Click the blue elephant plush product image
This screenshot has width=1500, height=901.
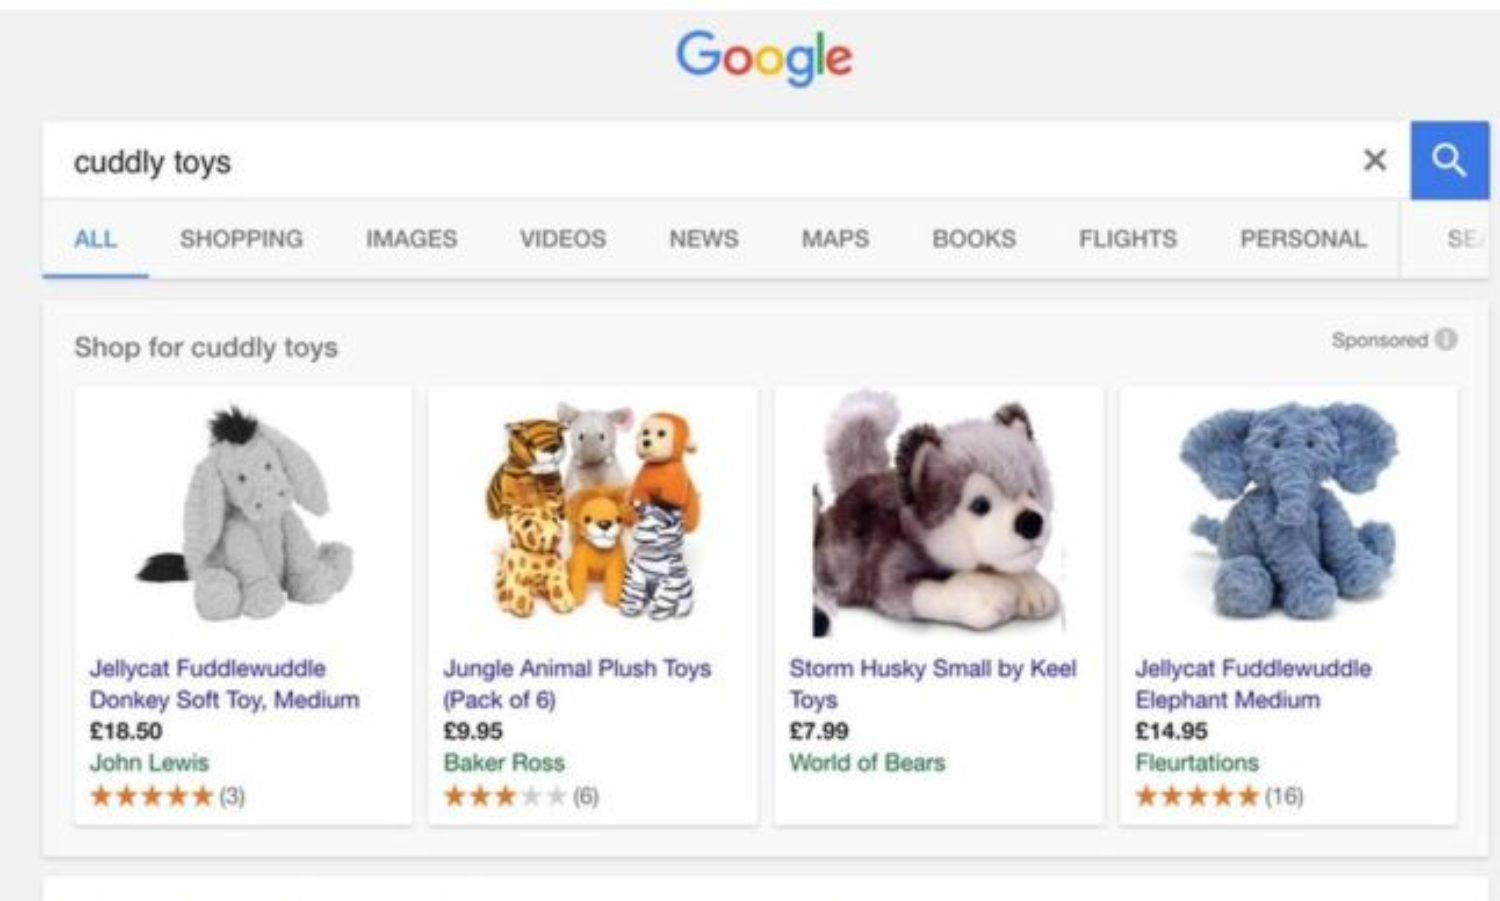[x=1288, y=512]
